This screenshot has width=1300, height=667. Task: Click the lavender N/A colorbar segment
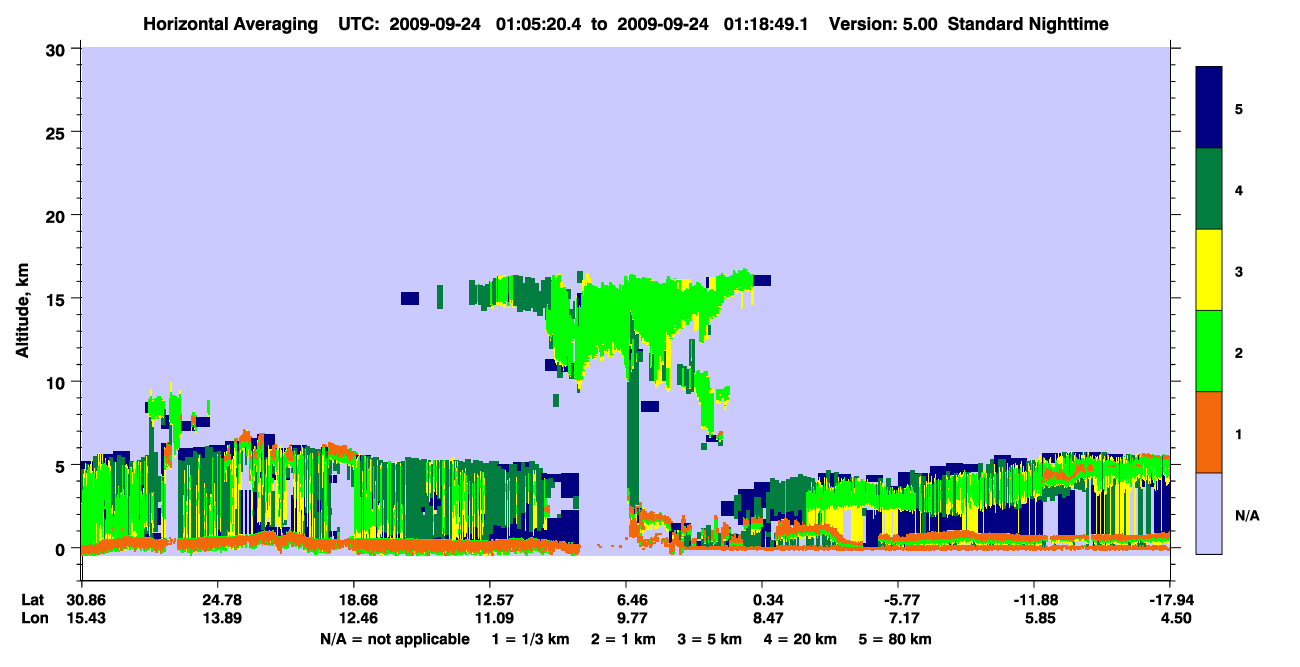(1209, 513)
